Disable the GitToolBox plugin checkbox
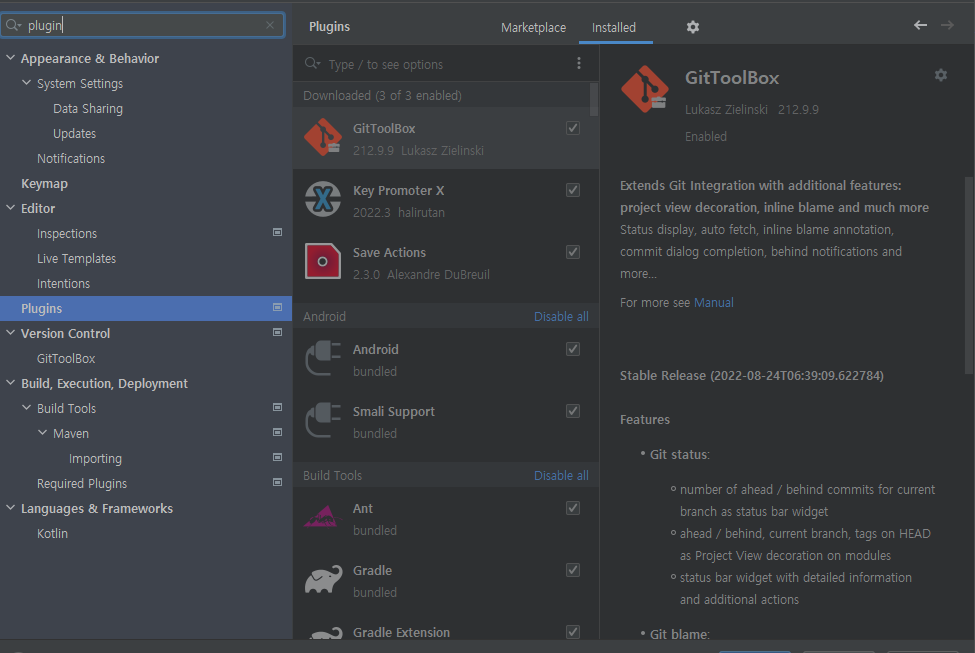The width and height of the screenshot is (975, 653). pos(573,128)
